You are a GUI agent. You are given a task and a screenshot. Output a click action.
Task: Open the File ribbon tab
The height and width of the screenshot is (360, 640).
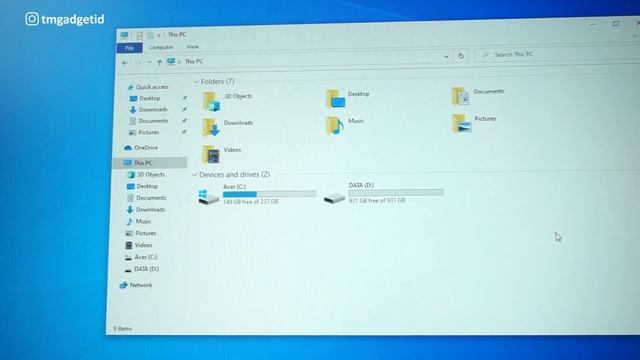pos(129,48)
